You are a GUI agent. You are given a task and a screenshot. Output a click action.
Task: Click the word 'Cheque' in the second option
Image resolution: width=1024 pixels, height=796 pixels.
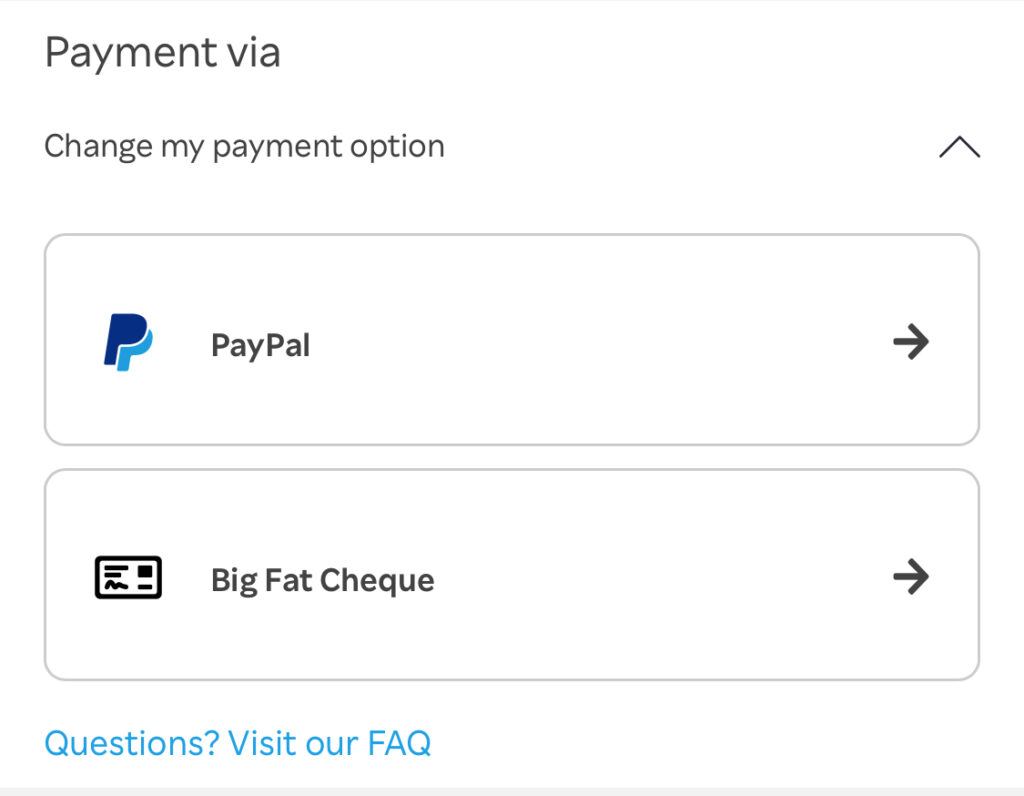click(377, 580)
